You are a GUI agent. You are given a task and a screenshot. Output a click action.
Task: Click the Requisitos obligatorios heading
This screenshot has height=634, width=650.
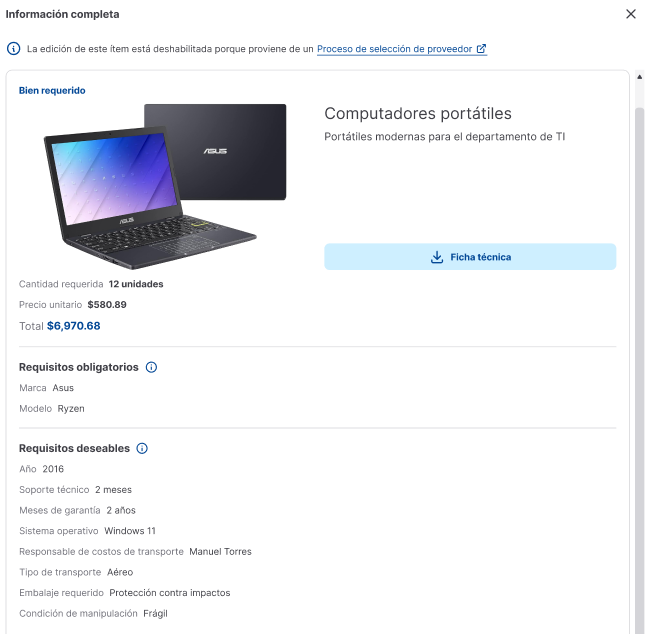click(79, 367)
